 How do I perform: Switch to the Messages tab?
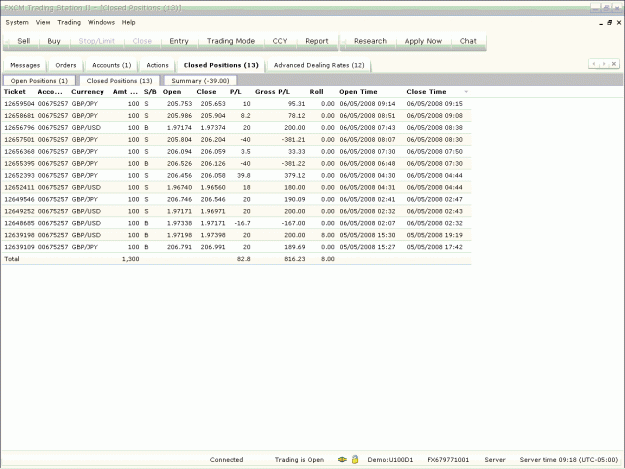pyautogui.click(x=25, y=65)
